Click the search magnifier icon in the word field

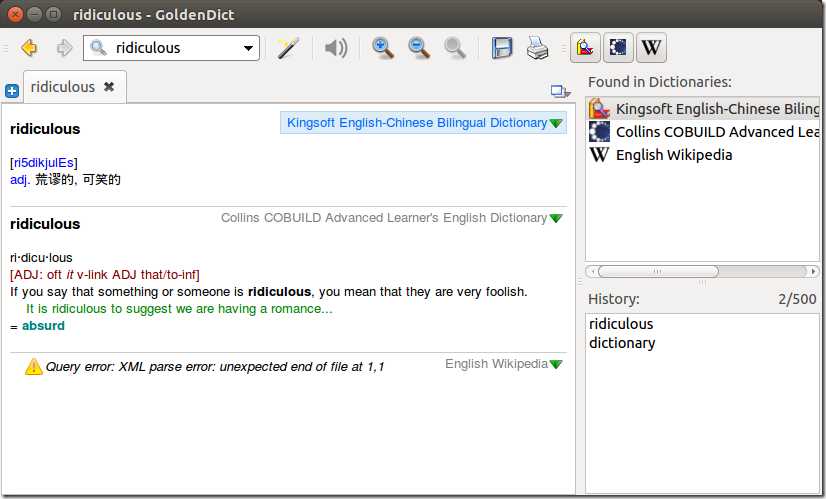(98, 48)
